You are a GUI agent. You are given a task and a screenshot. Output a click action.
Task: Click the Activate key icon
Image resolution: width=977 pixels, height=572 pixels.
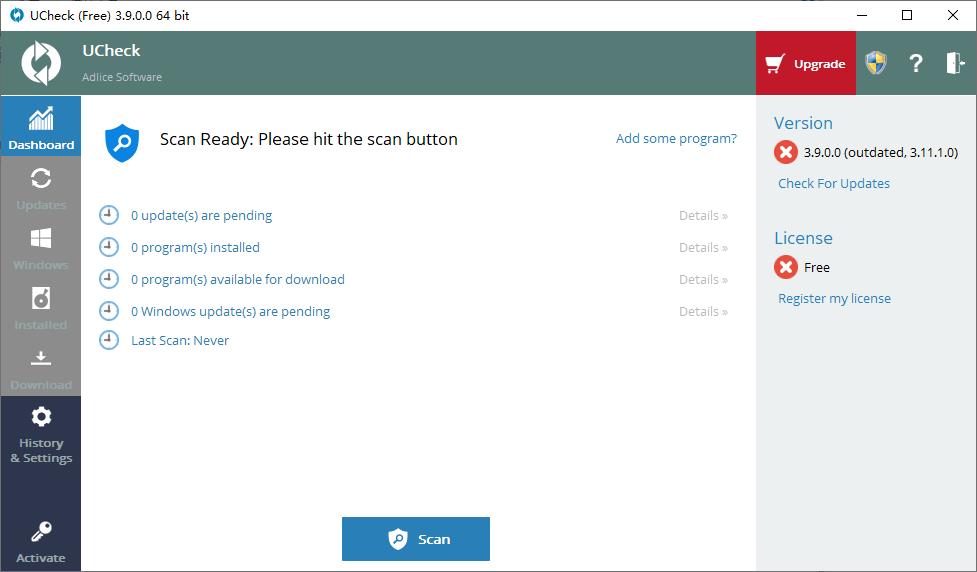(x=41, y=541)
